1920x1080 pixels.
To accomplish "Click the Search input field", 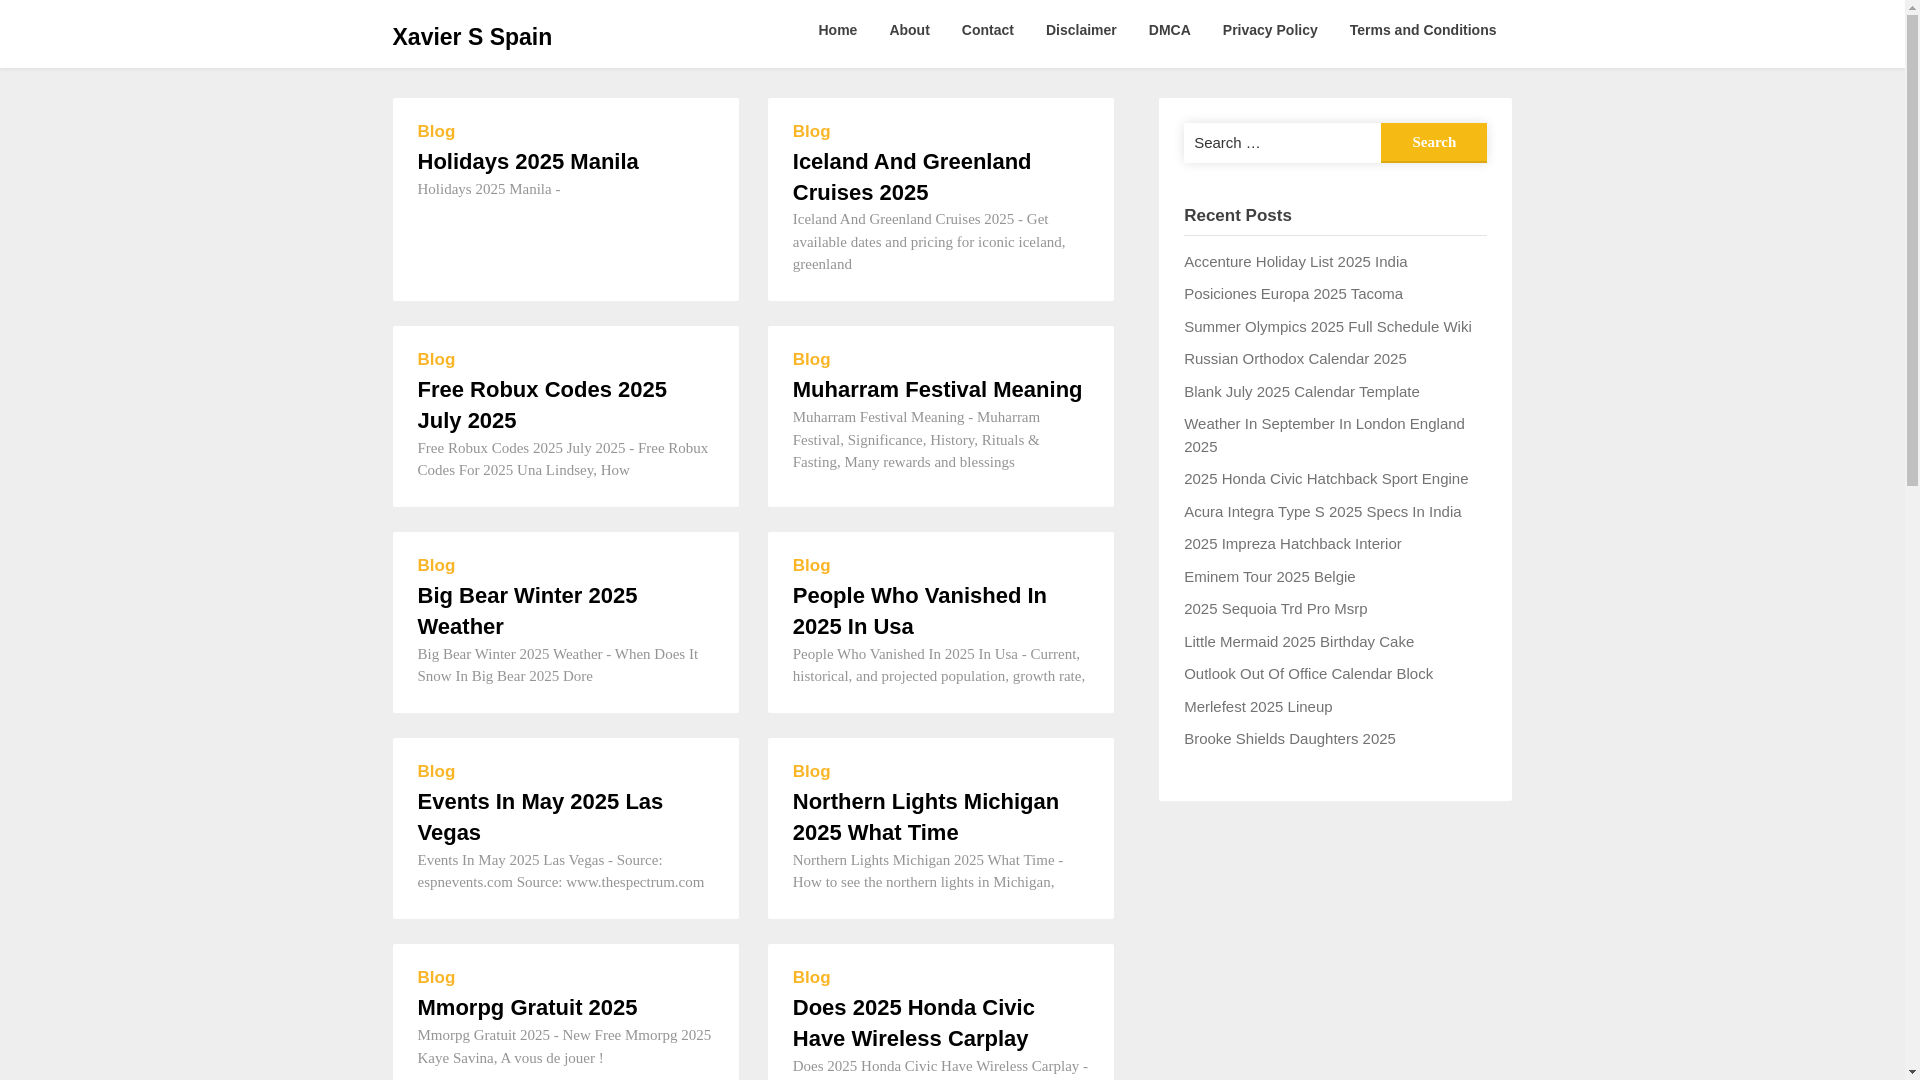I will [1282, 142].
